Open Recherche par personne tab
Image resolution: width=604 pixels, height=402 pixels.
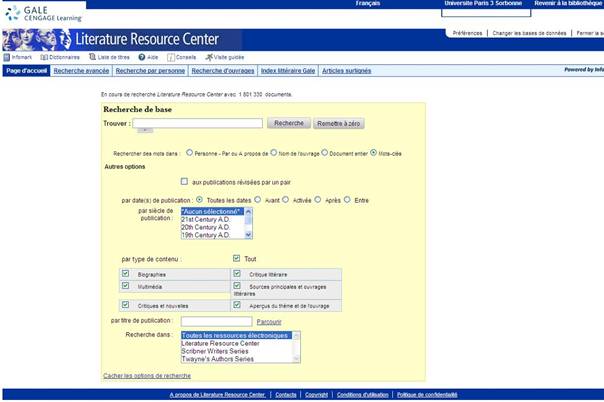point(150,71)
